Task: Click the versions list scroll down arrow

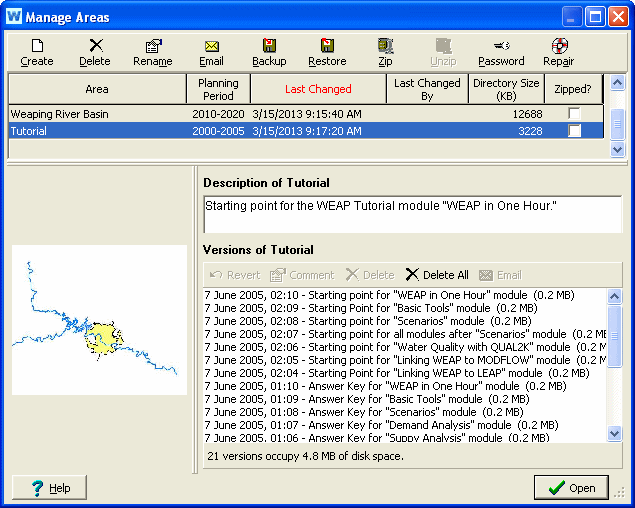Action: [x=614, y=433]
